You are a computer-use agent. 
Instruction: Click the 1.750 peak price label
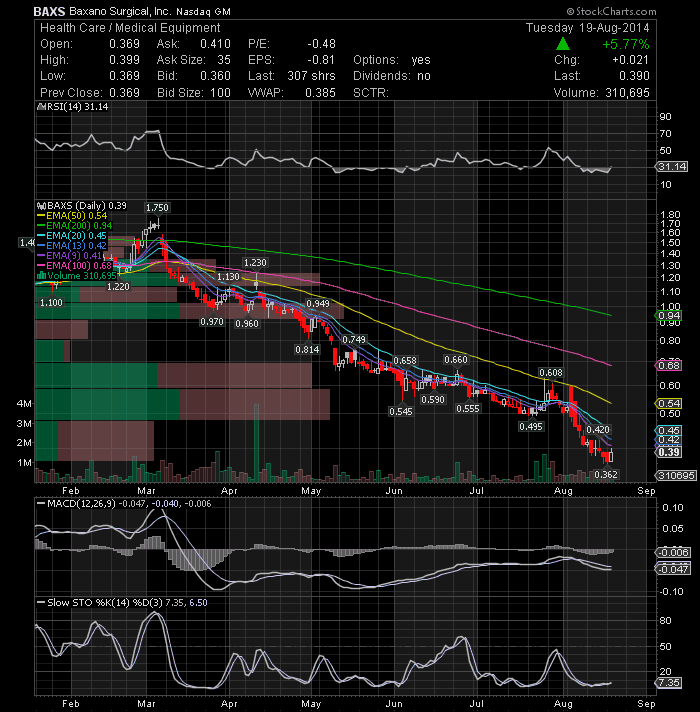[x=157, y=208]
